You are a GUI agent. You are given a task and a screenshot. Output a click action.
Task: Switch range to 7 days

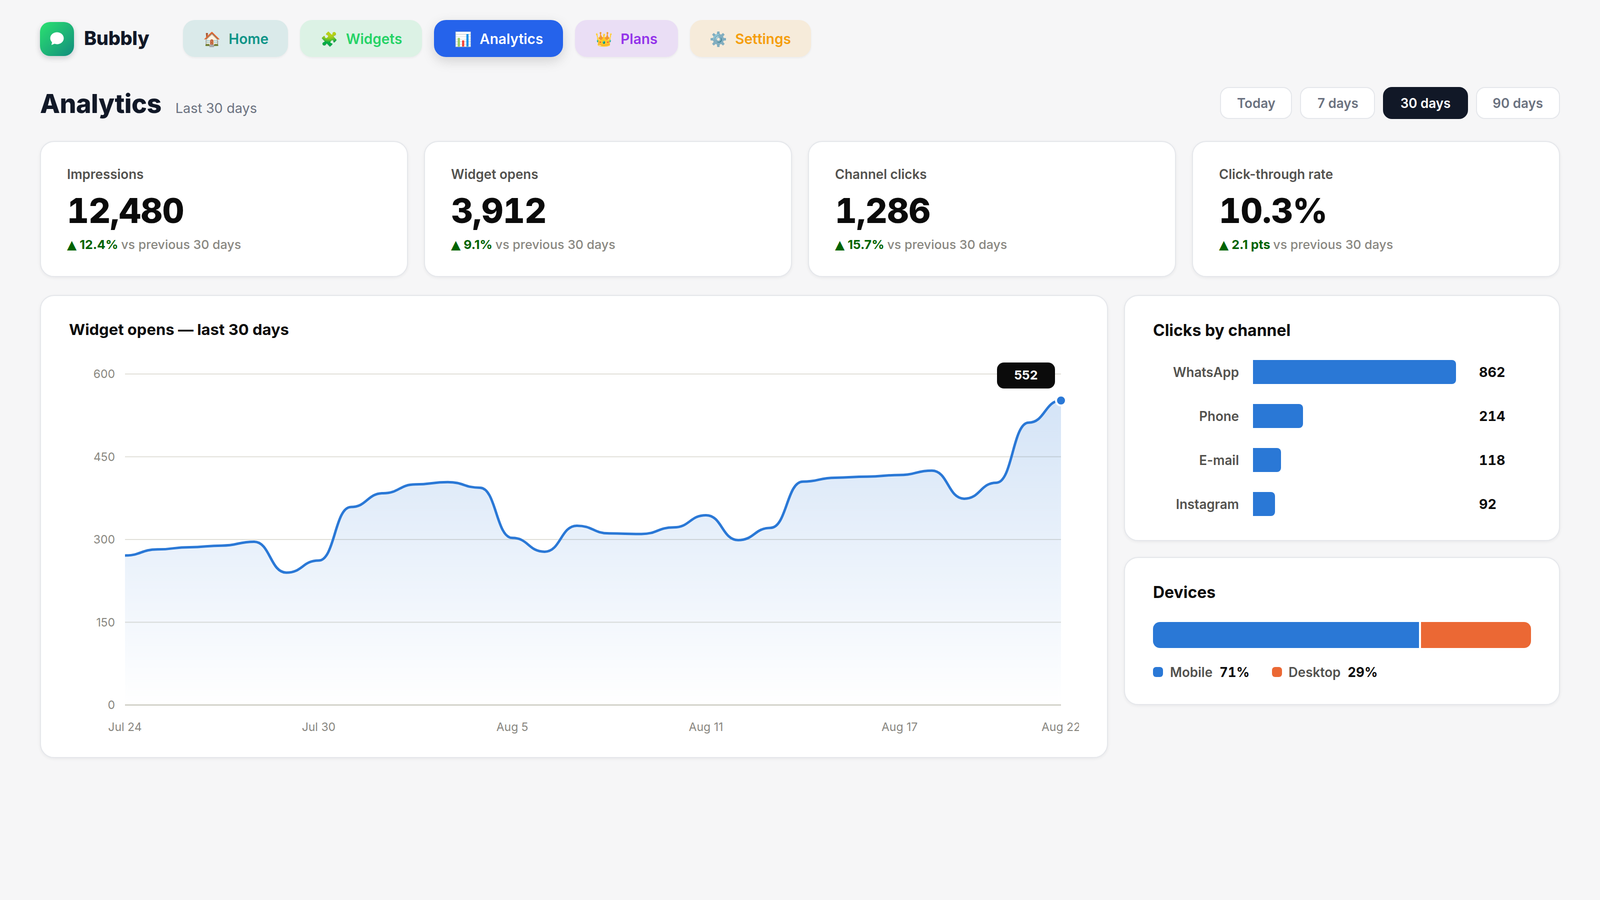coord(1337,103)
